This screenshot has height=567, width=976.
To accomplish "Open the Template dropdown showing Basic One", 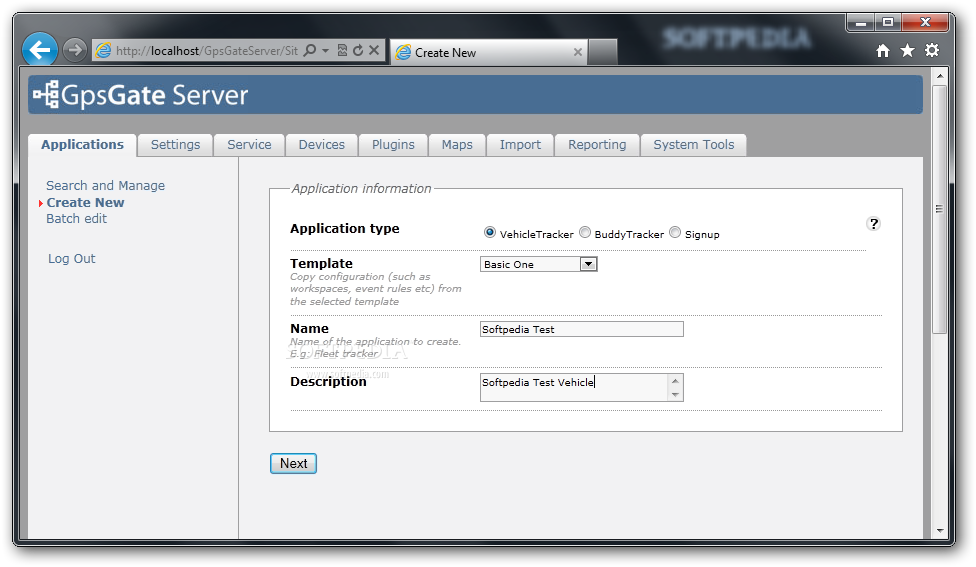I will click(x=538, y=265).
